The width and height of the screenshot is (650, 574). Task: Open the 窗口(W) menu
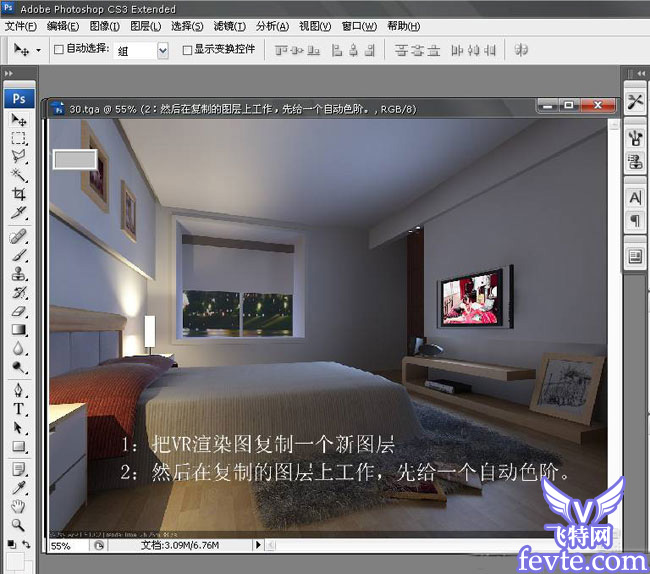[359, 27]
